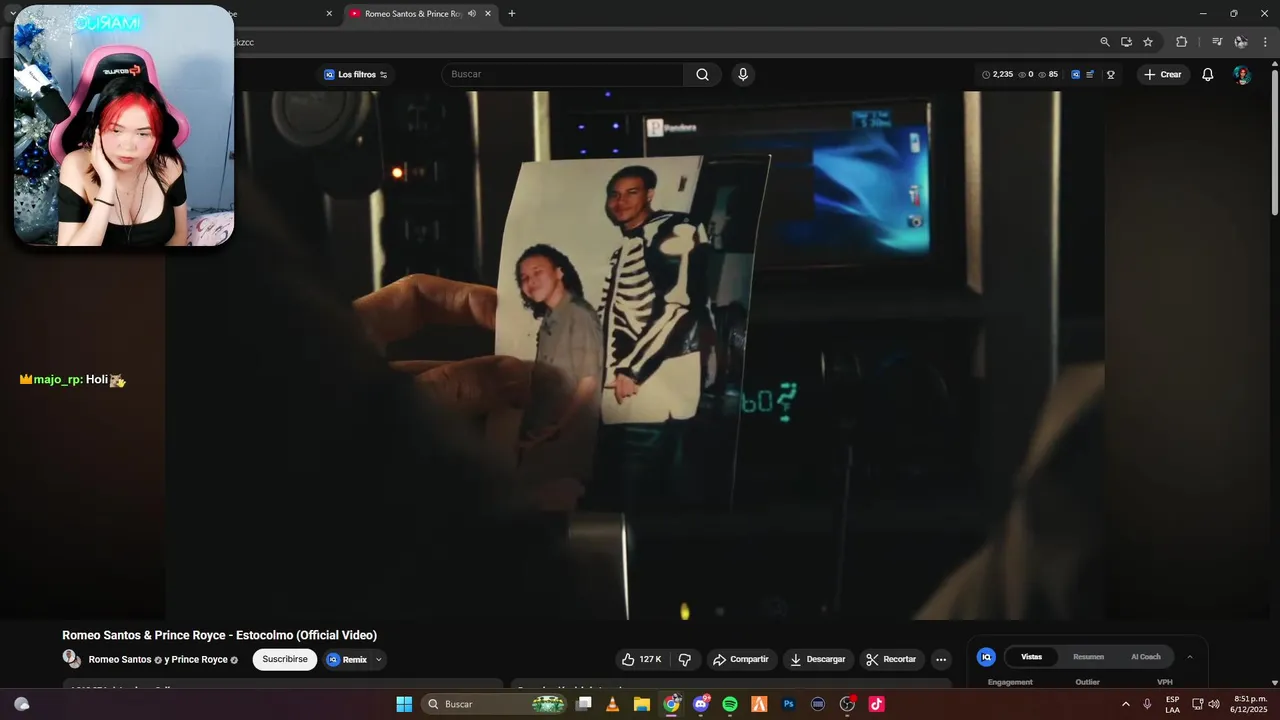
Task: Switch to Vistas tab in vidIQ panel
Action: pyautogui.click(x=1031, y=657)
